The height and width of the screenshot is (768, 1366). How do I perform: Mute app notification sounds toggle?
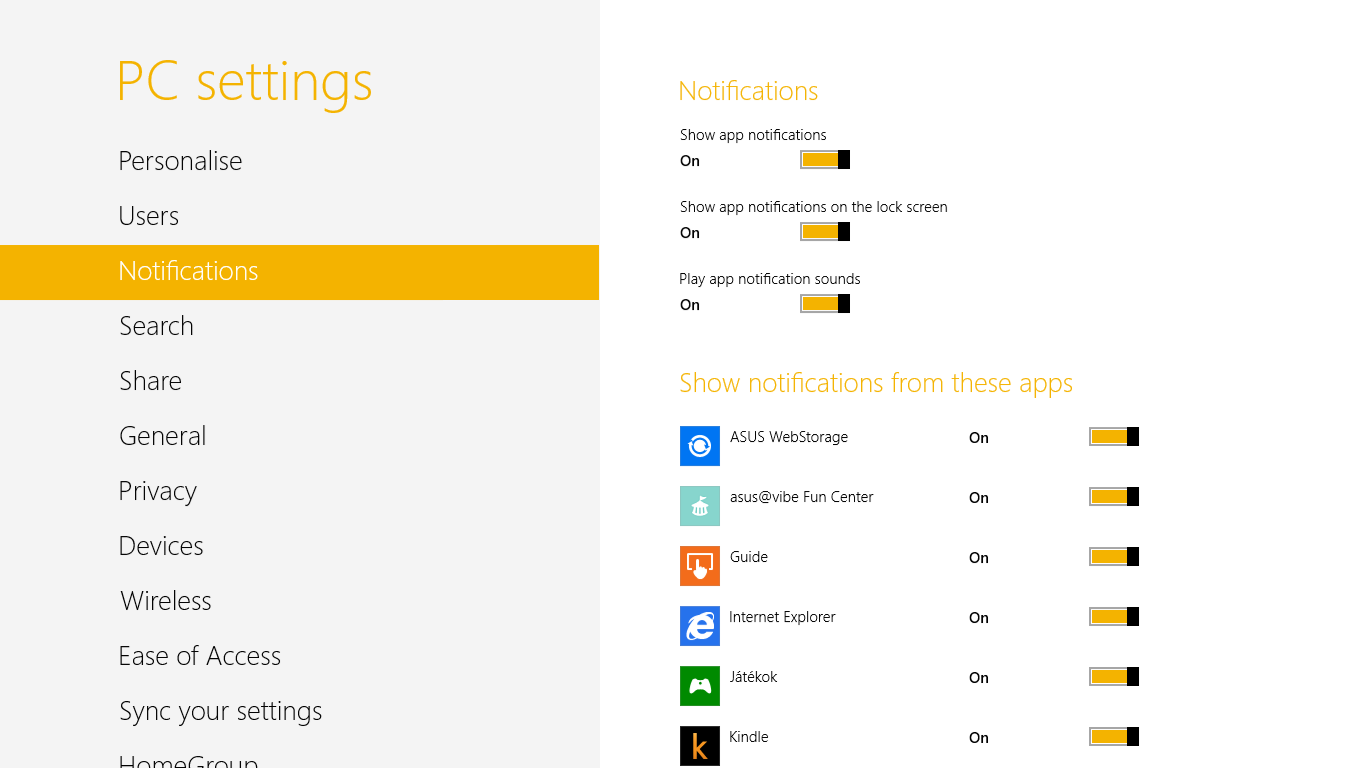pos(824,304)
